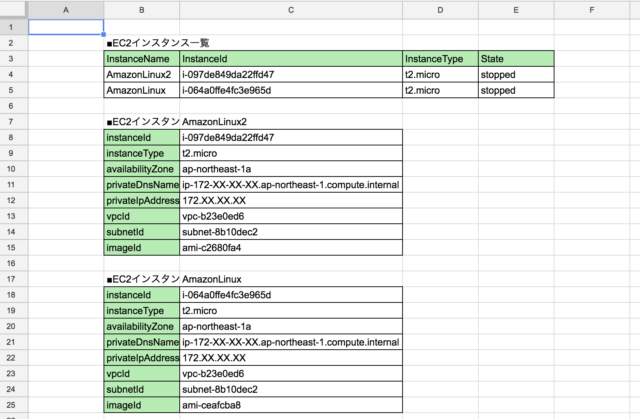Select 172.XX.XX.XX value in row 22
Image resolution: width=640 pixels, height=419 pixels.
(x=291, y=358)
